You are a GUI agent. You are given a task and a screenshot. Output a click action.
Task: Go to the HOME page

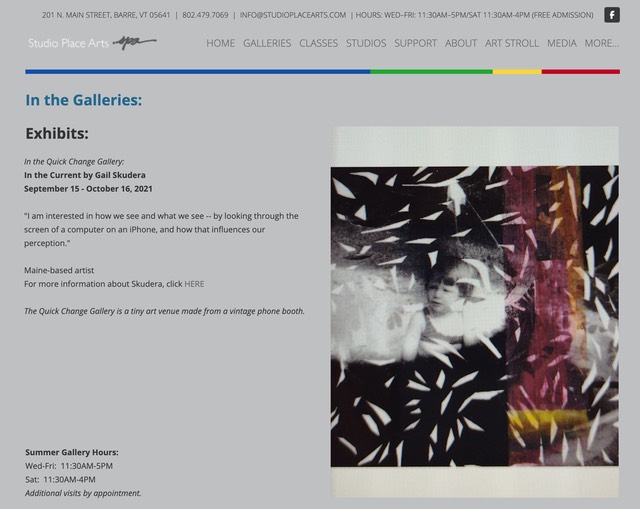click(x=220, y=43)
